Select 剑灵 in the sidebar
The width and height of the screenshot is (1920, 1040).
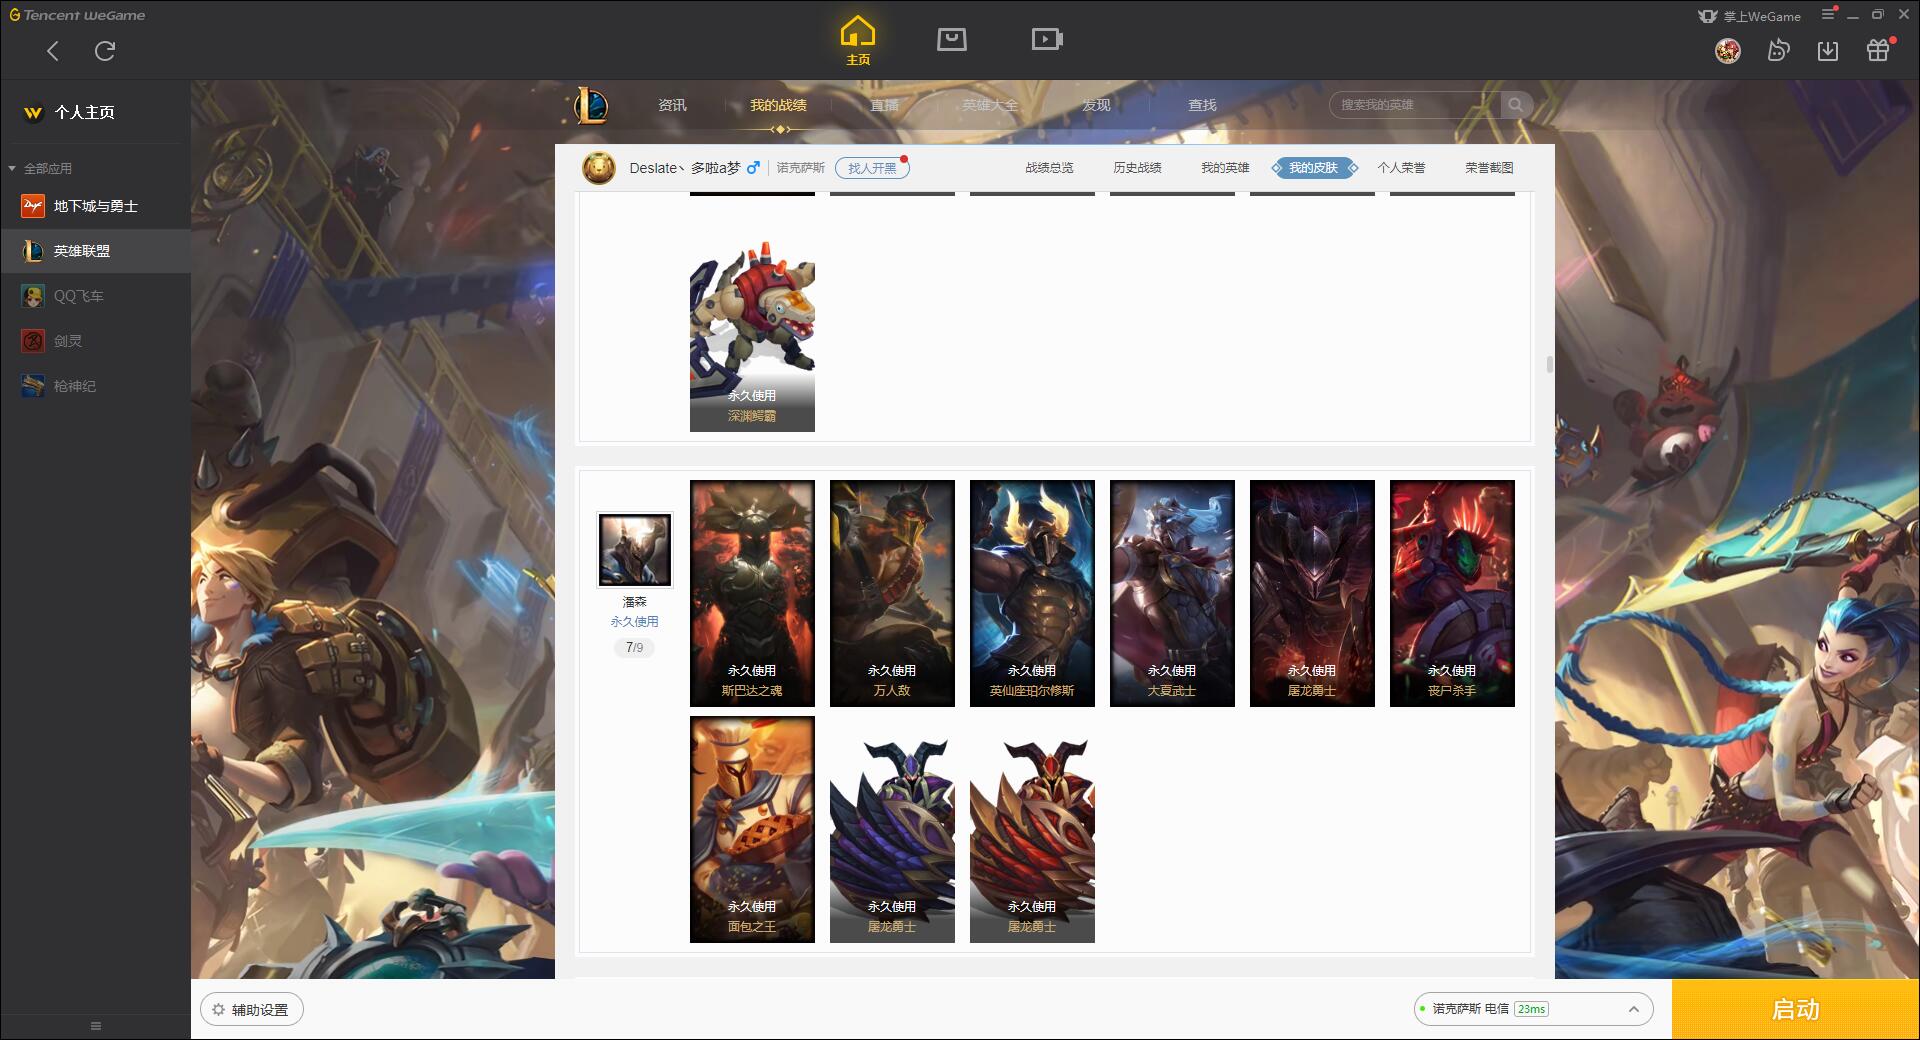pos(95,341)
